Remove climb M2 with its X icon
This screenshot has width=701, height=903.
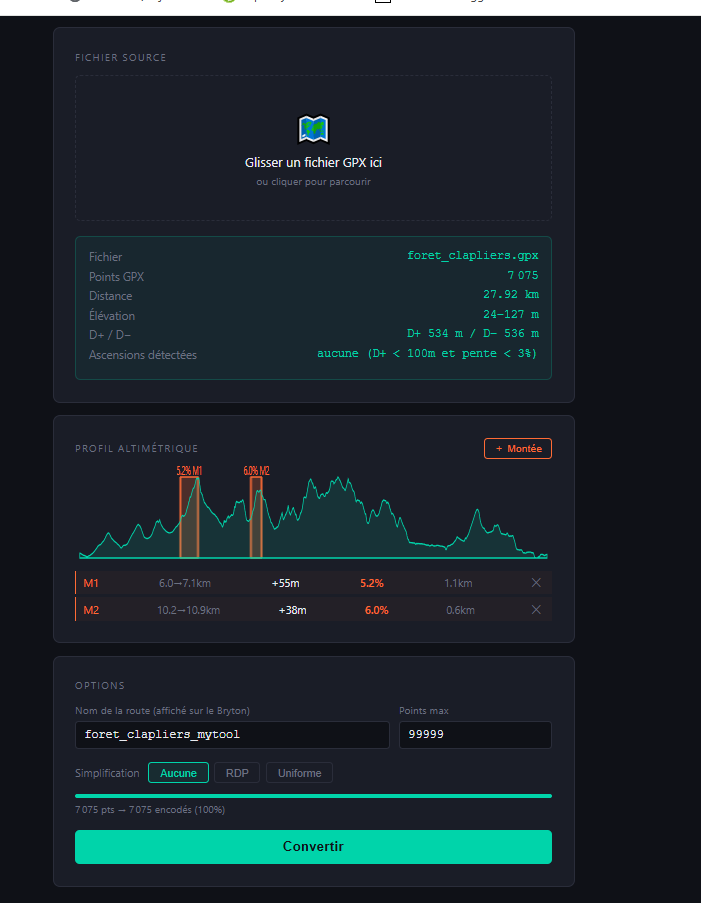click(x=536, y=610)
